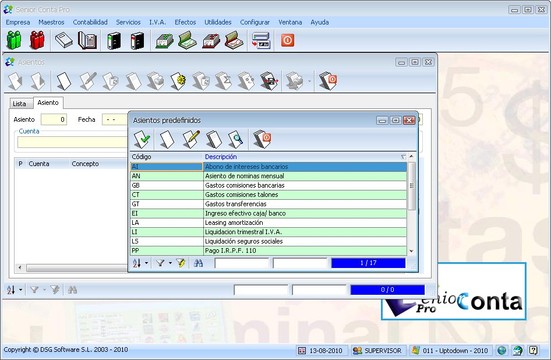Image resolution: width=551 pixels, height=360 pixels.
Task: Open the open book icon in main toolbar
Action: pos(87,40)
